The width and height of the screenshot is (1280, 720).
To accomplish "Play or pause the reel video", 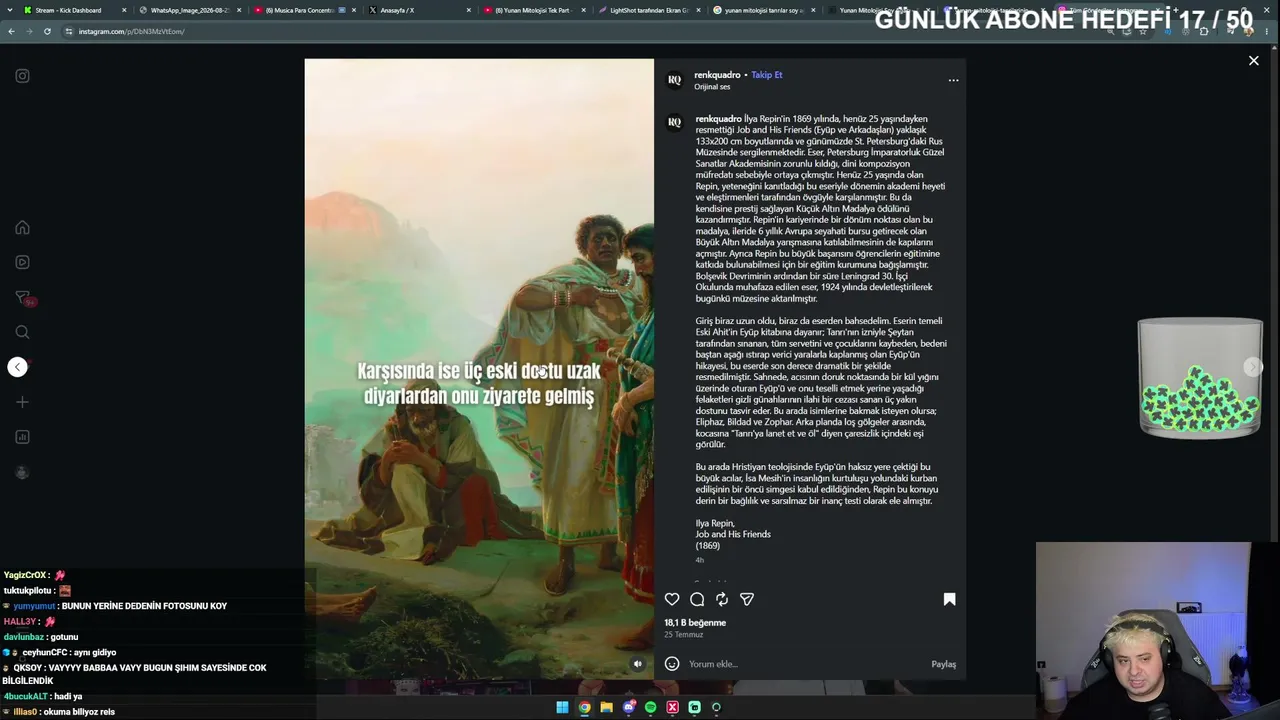I will click(x=479, y=369).
